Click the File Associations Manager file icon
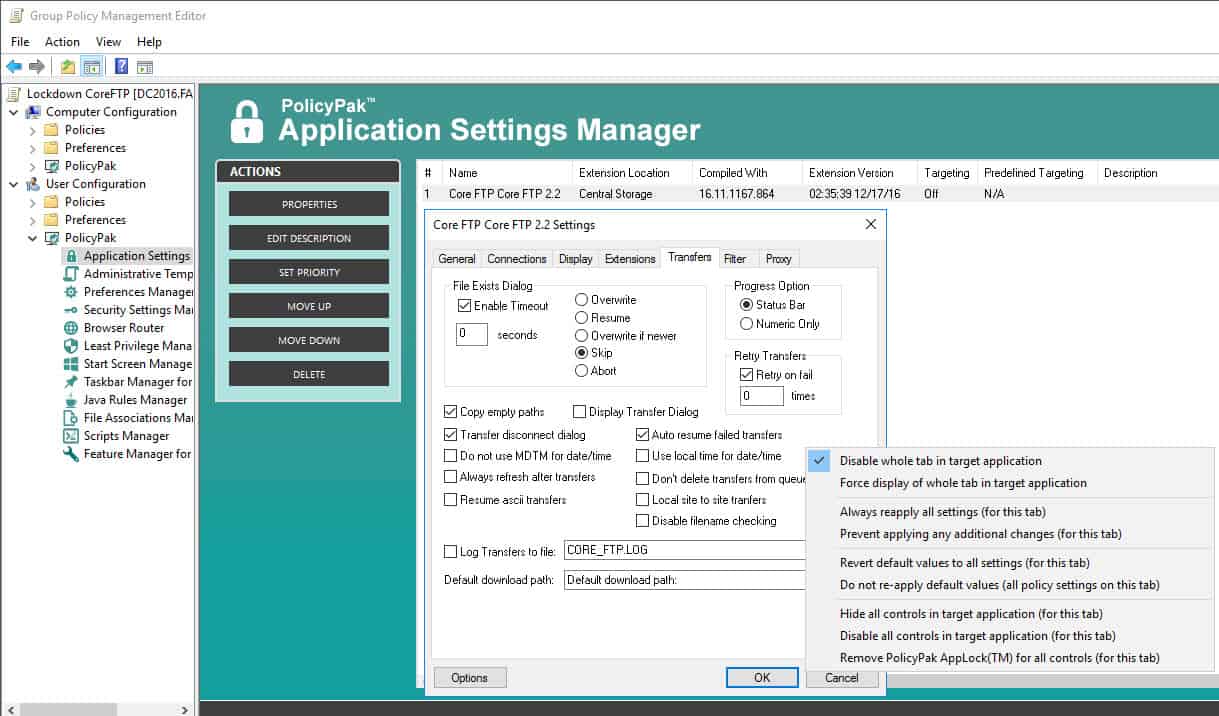This screenshot has height=716, width=1219. (71, 418)
